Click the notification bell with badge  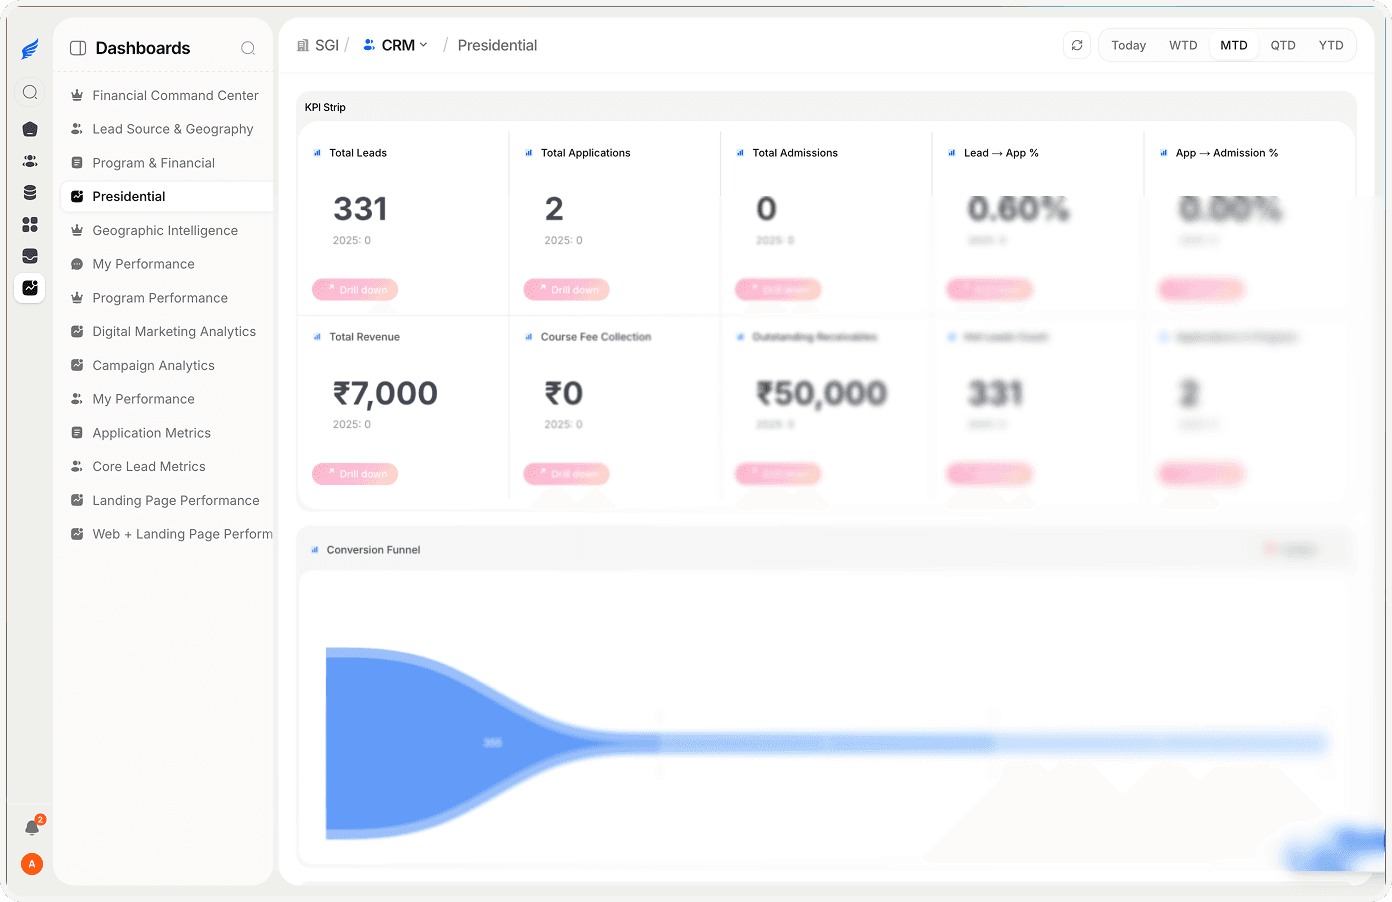click(x=32, y=827)
